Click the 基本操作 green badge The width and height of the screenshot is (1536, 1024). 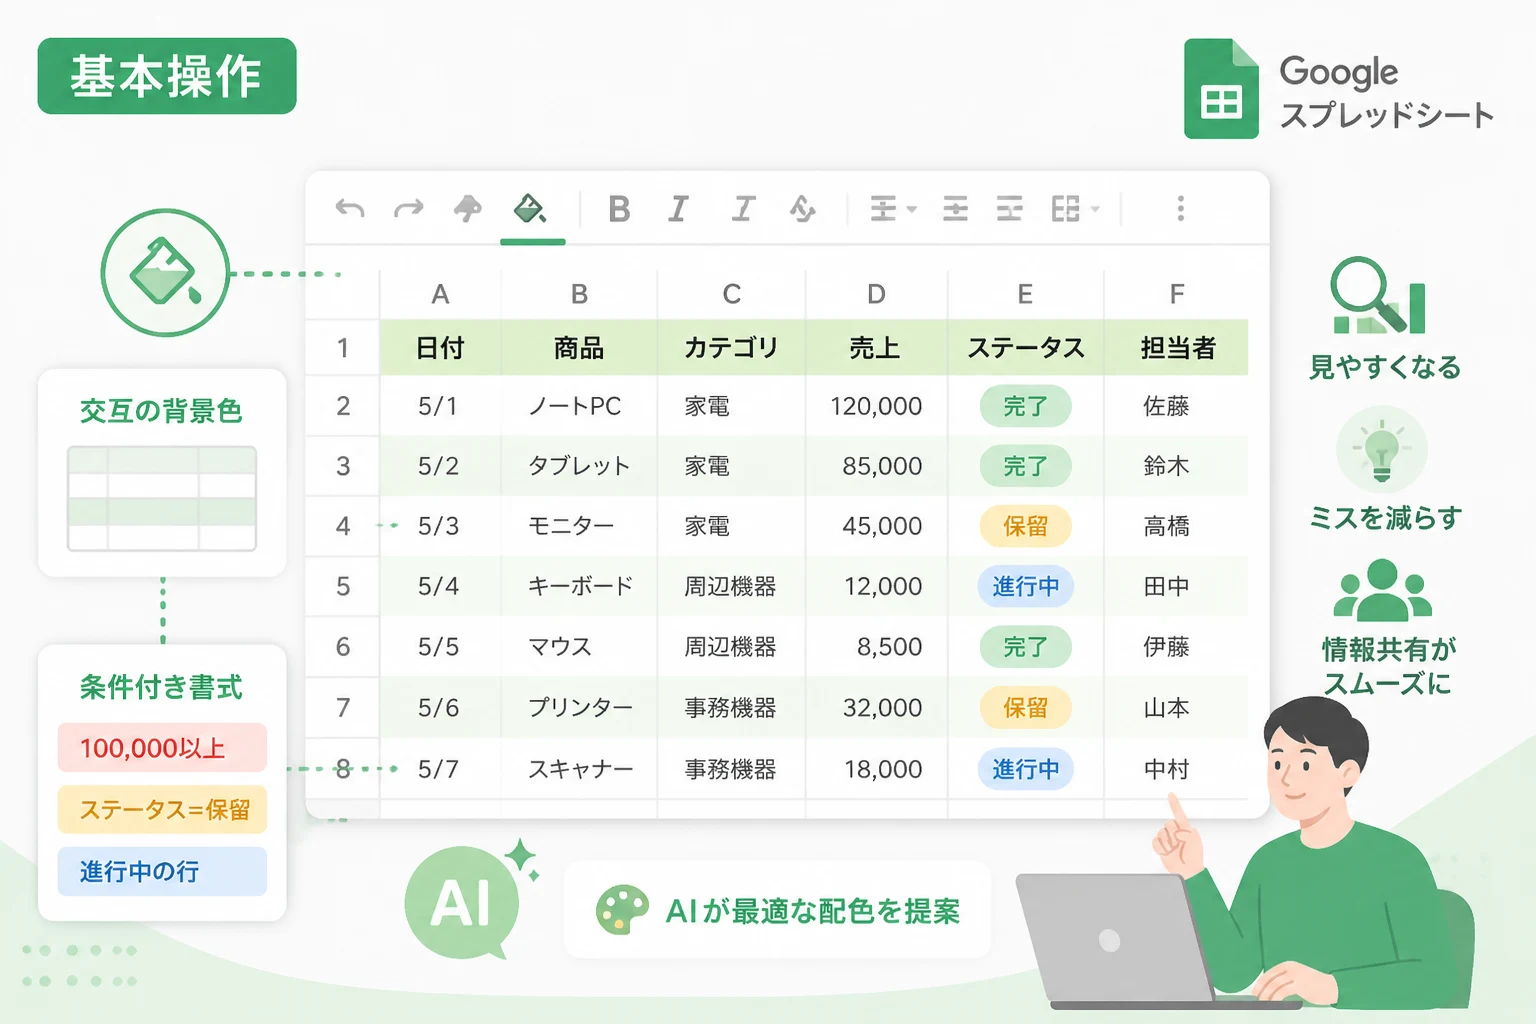point(167,76)
